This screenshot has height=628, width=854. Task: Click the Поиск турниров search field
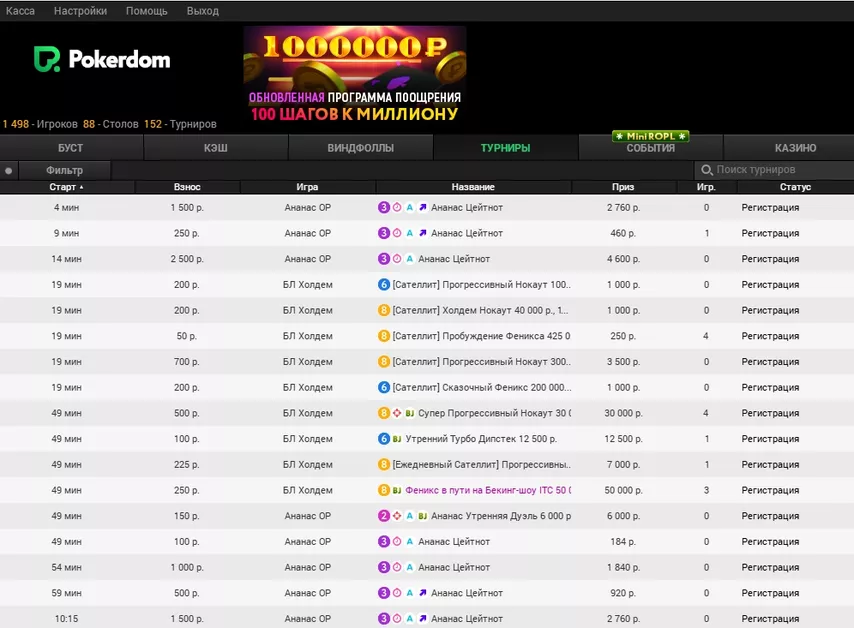[780, 171]
